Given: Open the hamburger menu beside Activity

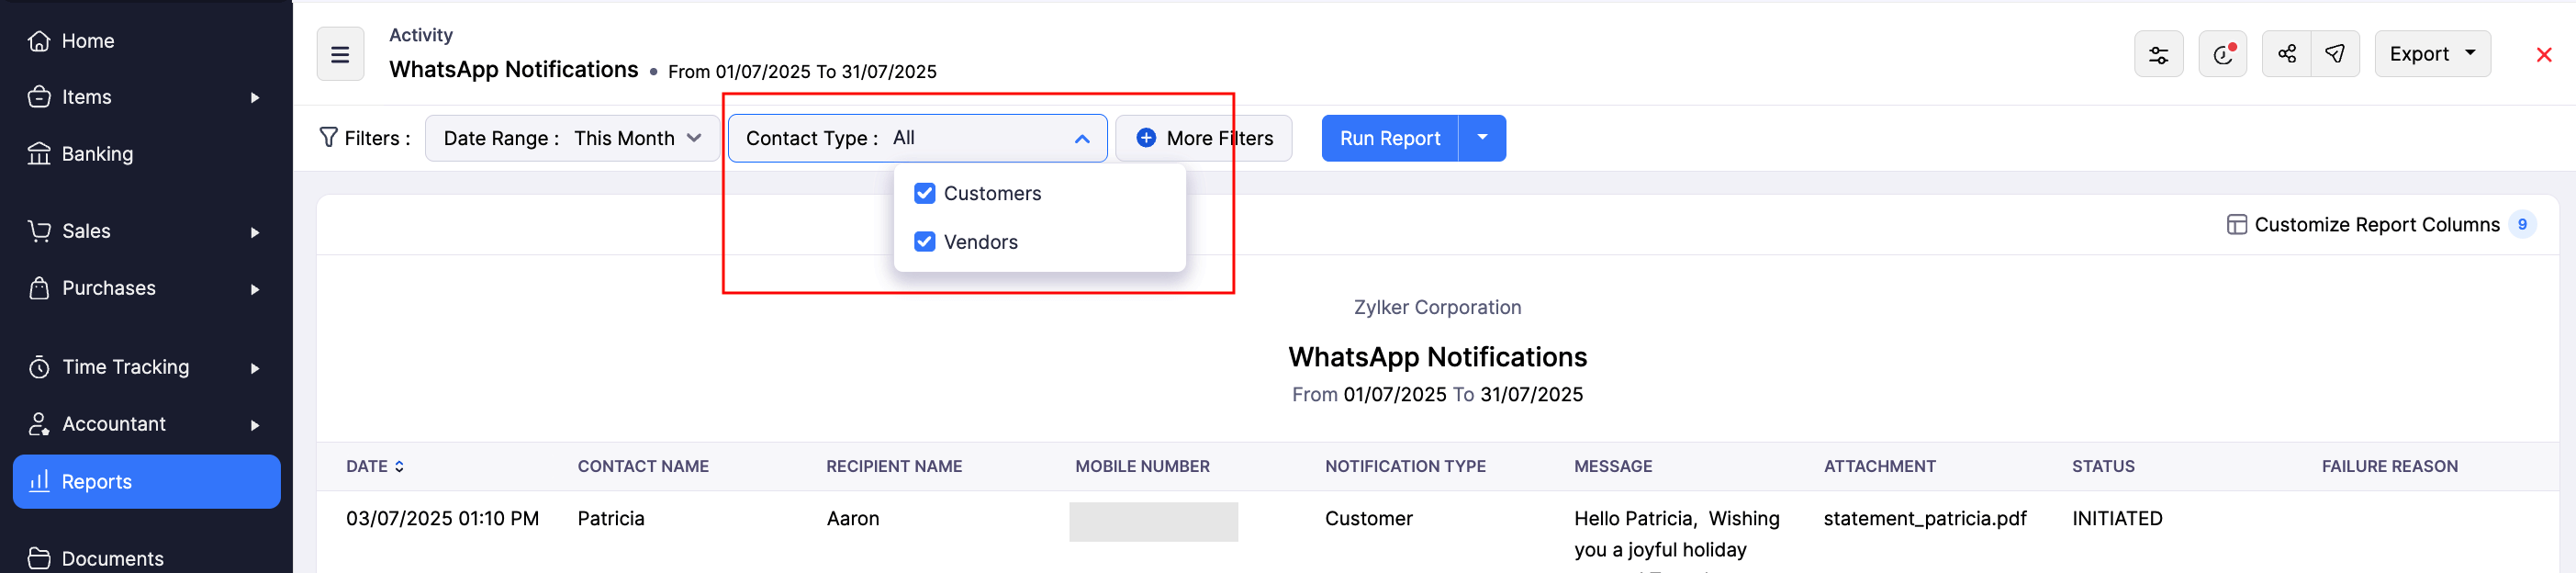Looking at the screenshot, I should point(339,54).
